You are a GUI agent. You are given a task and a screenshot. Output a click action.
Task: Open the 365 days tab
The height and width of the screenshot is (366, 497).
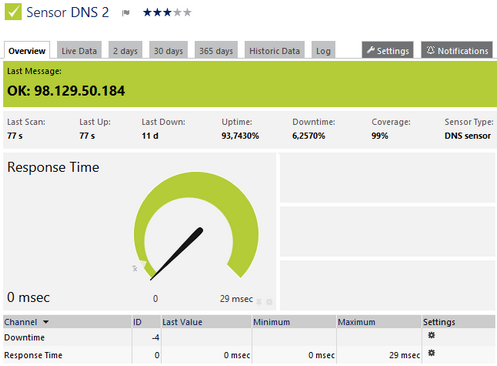click(216, 50)
